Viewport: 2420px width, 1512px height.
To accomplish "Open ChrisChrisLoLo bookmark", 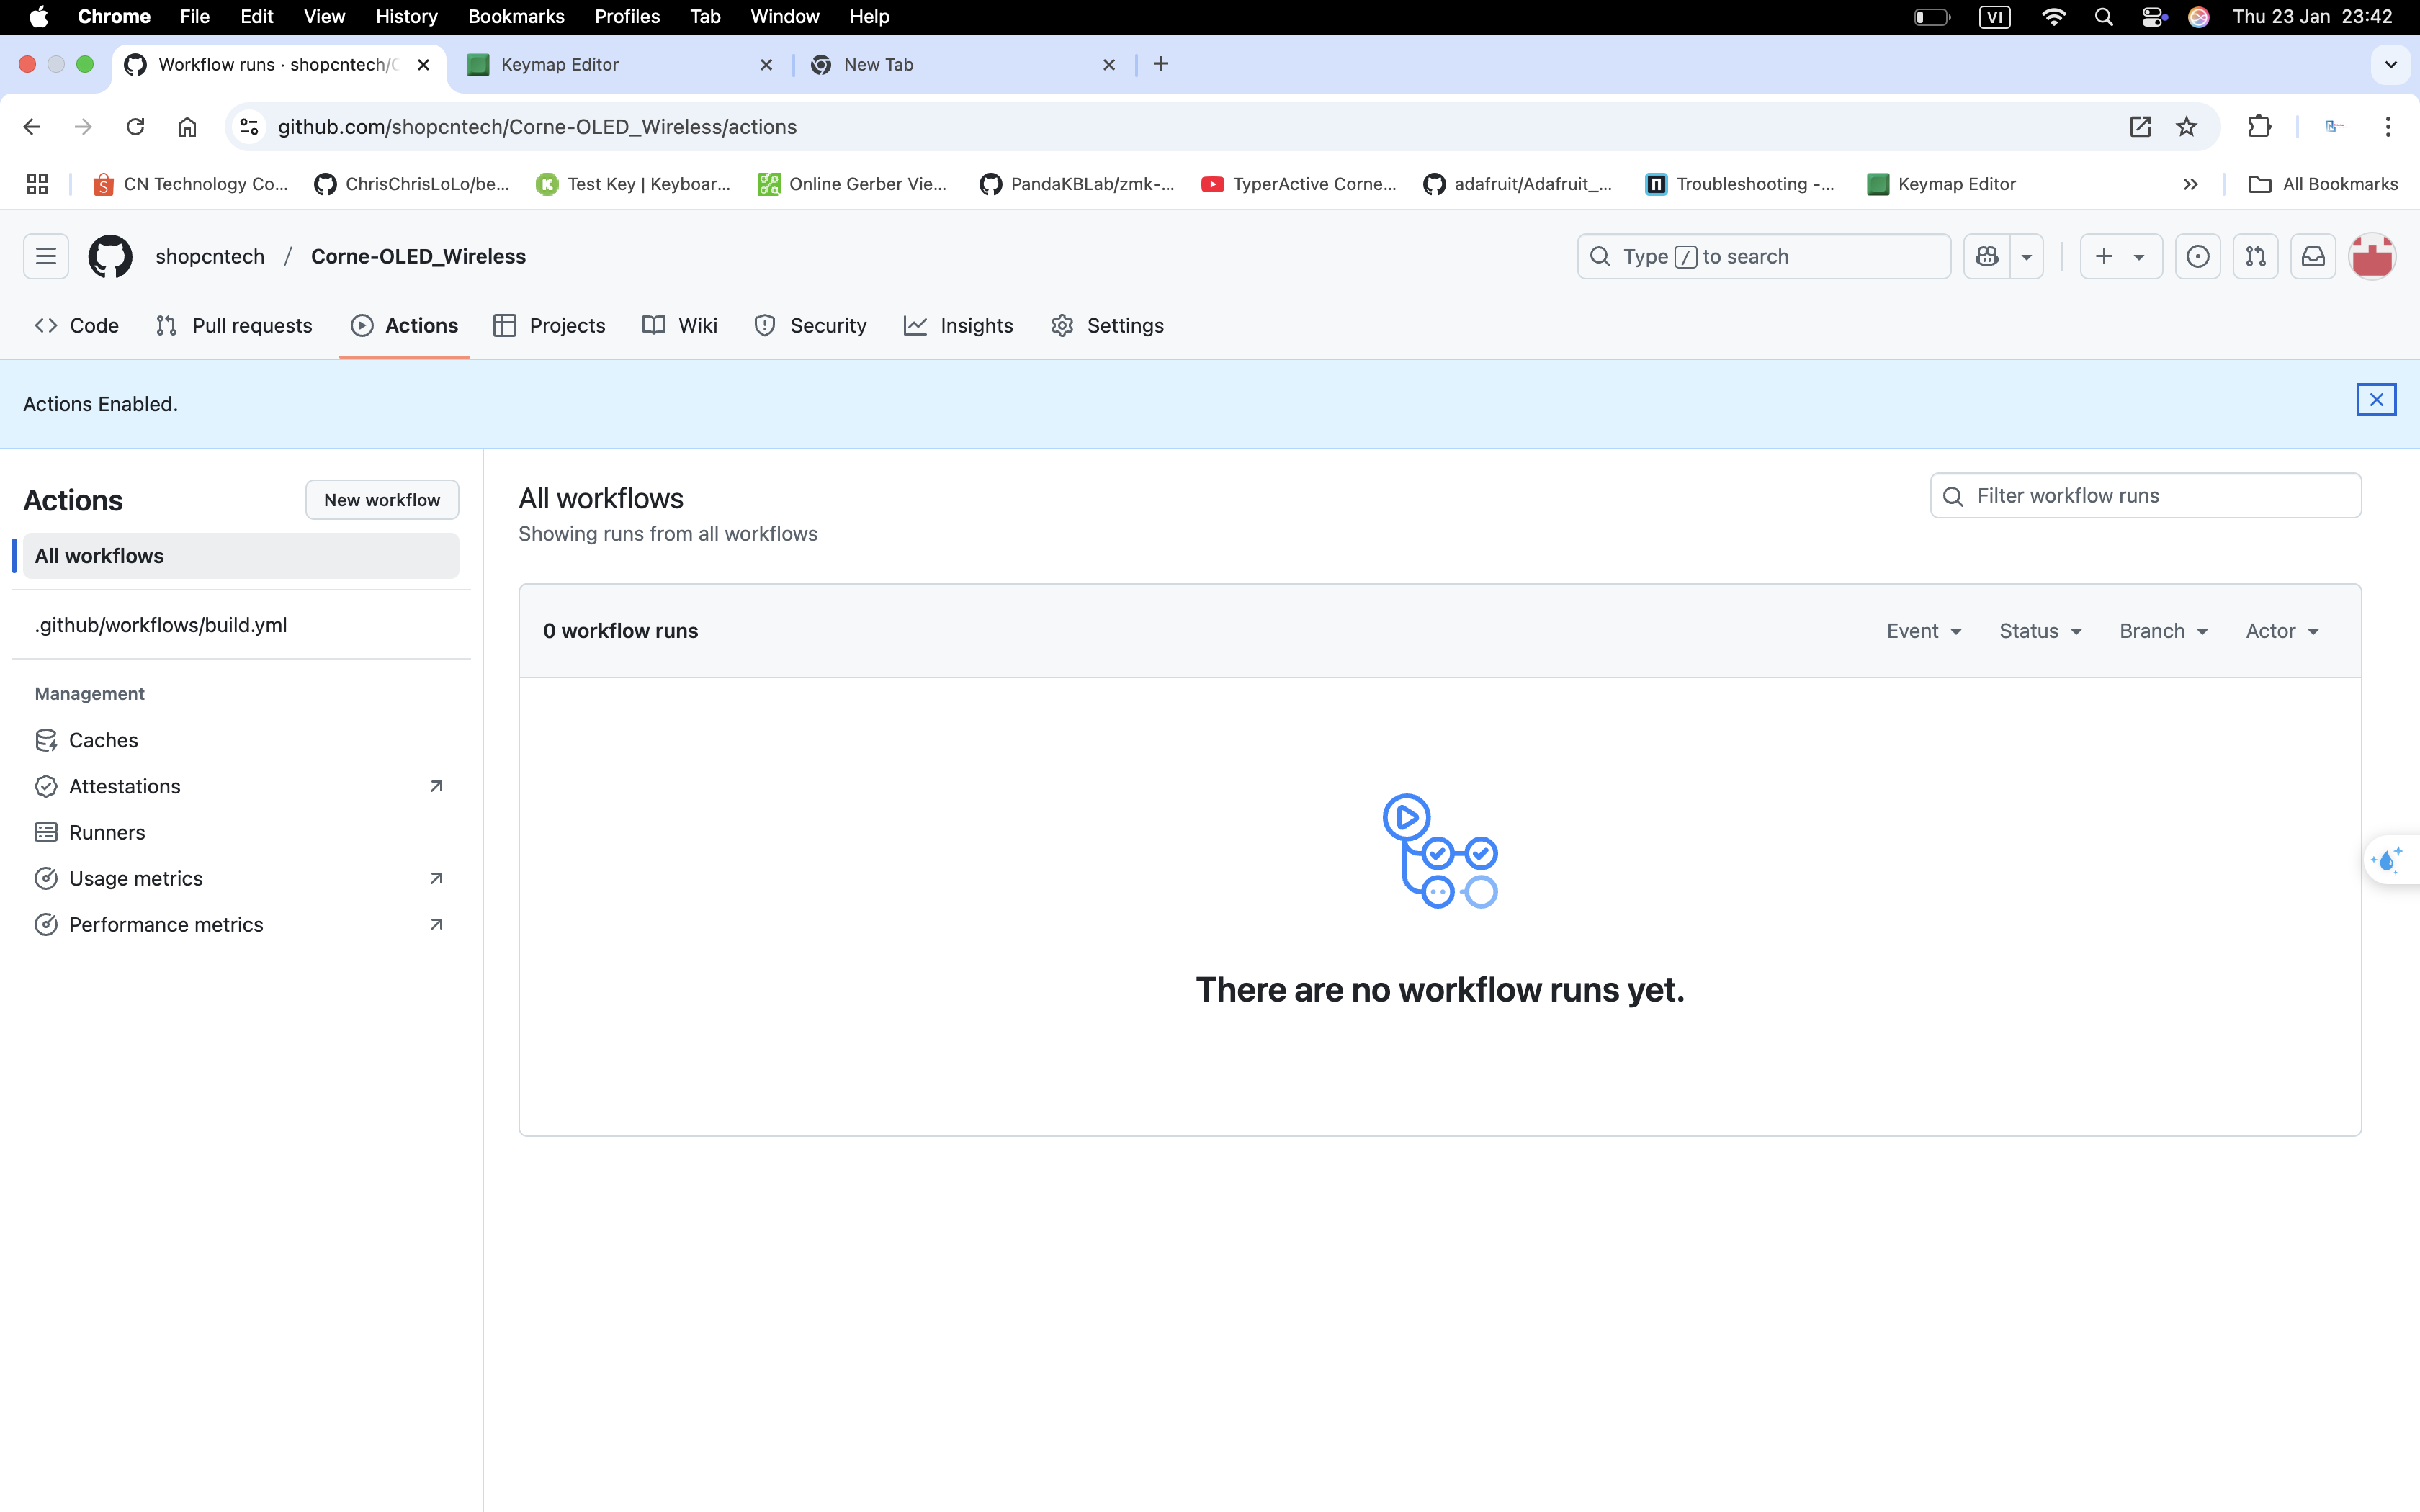I will (x=412, y=184).
